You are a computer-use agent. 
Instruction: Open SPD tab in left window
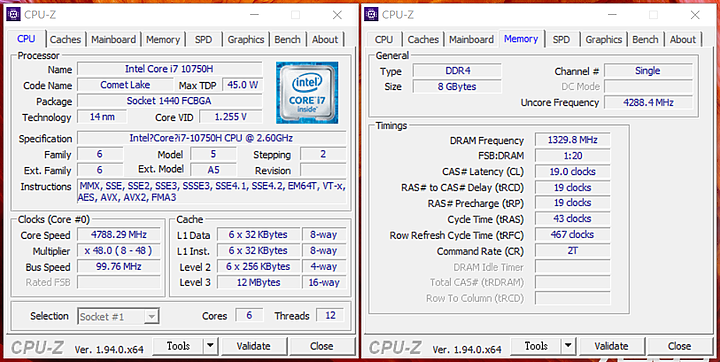pos(203,40)
